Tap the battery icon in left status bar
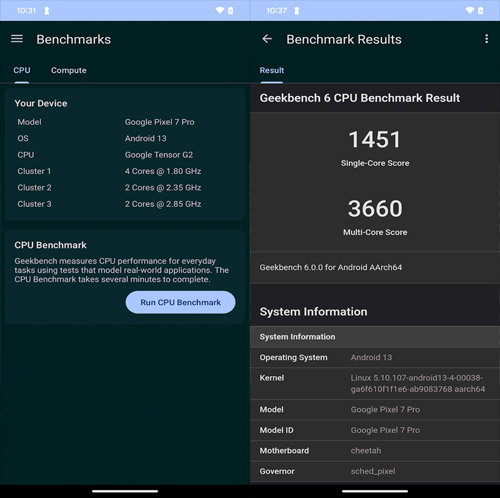500x498 pixels. (x=230, y=11)
